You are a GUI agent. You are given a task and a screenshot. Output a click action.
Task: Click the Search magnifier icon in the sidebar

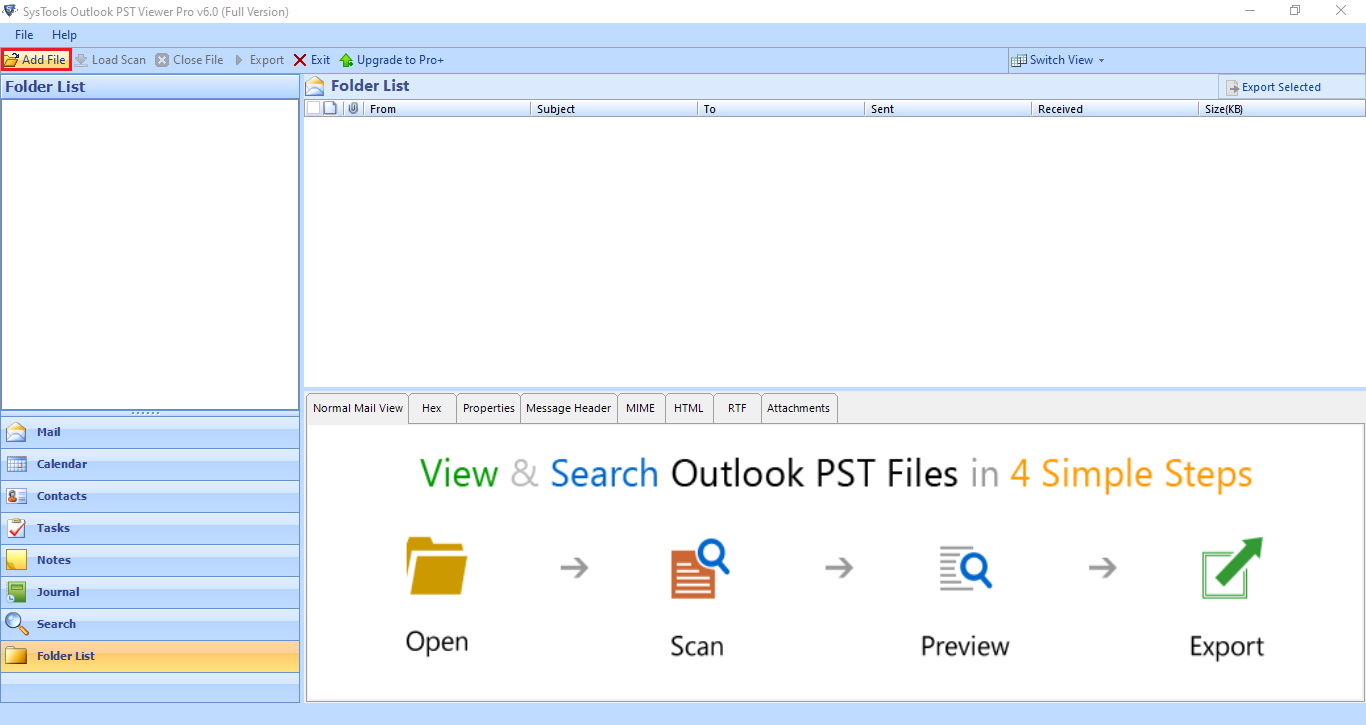tap(16, 624)
